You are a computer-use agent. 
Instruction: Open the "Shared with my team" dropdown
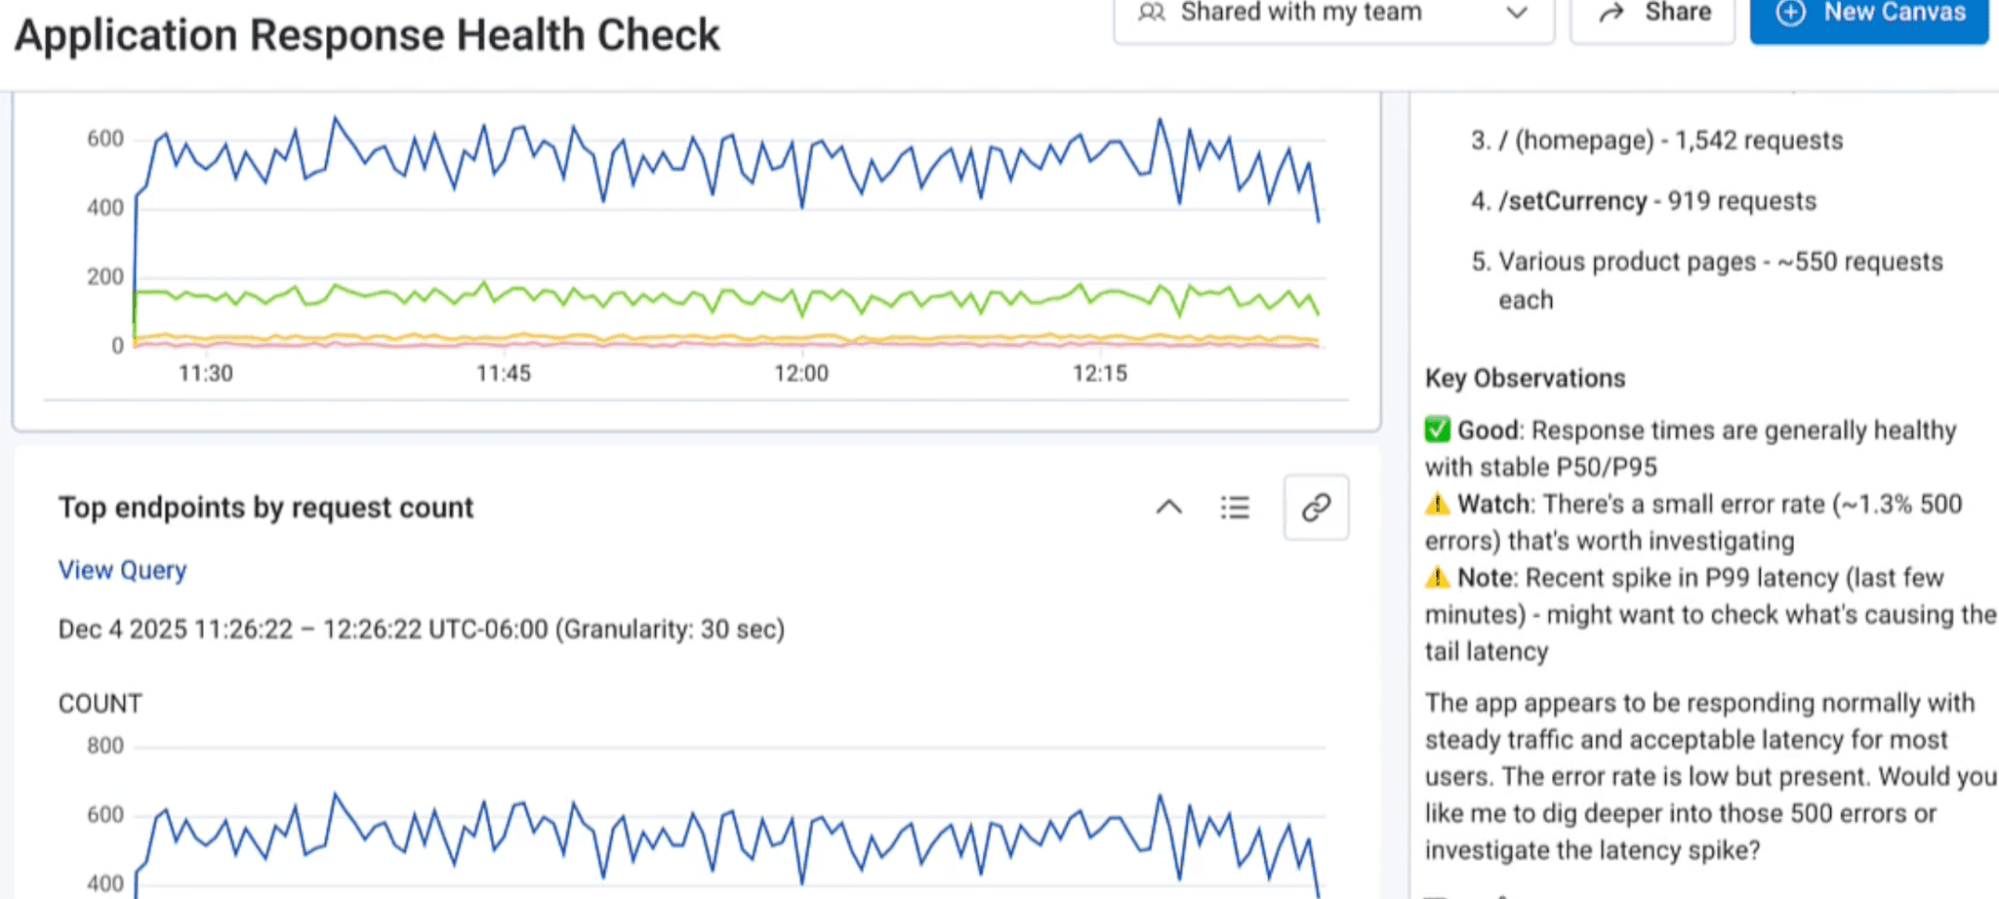pos(1300,13)
